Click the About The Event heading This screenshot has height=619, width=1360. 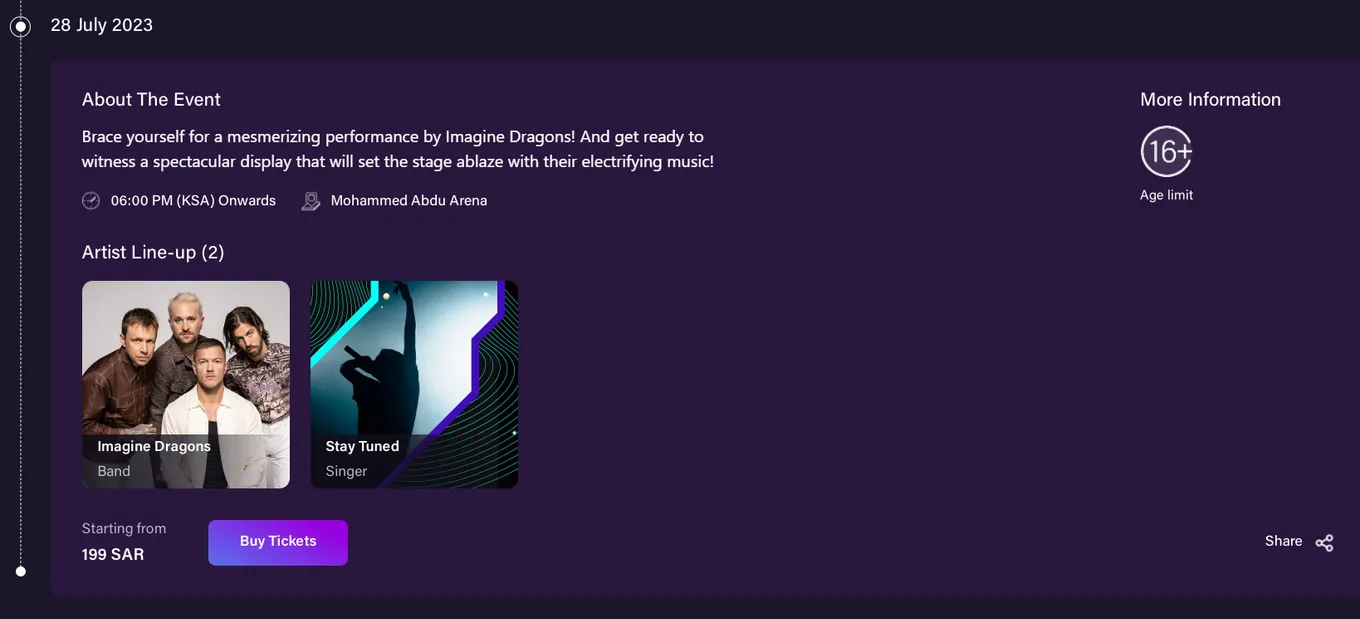tap(151, 99)
